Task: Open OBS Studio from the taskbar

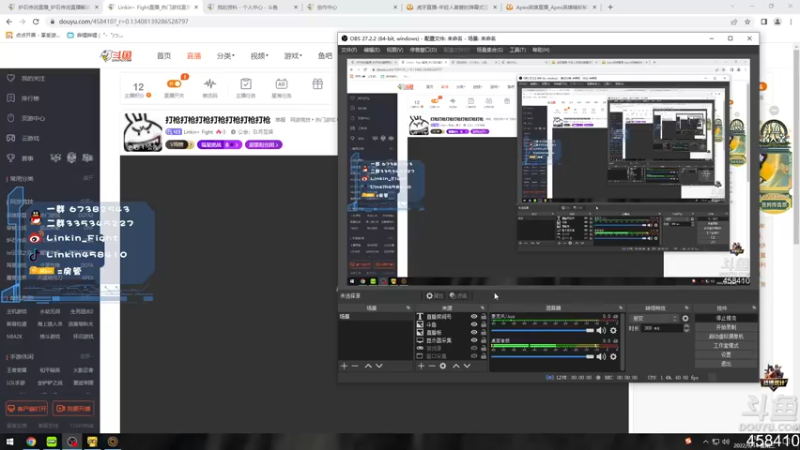Action: [72, 441]
